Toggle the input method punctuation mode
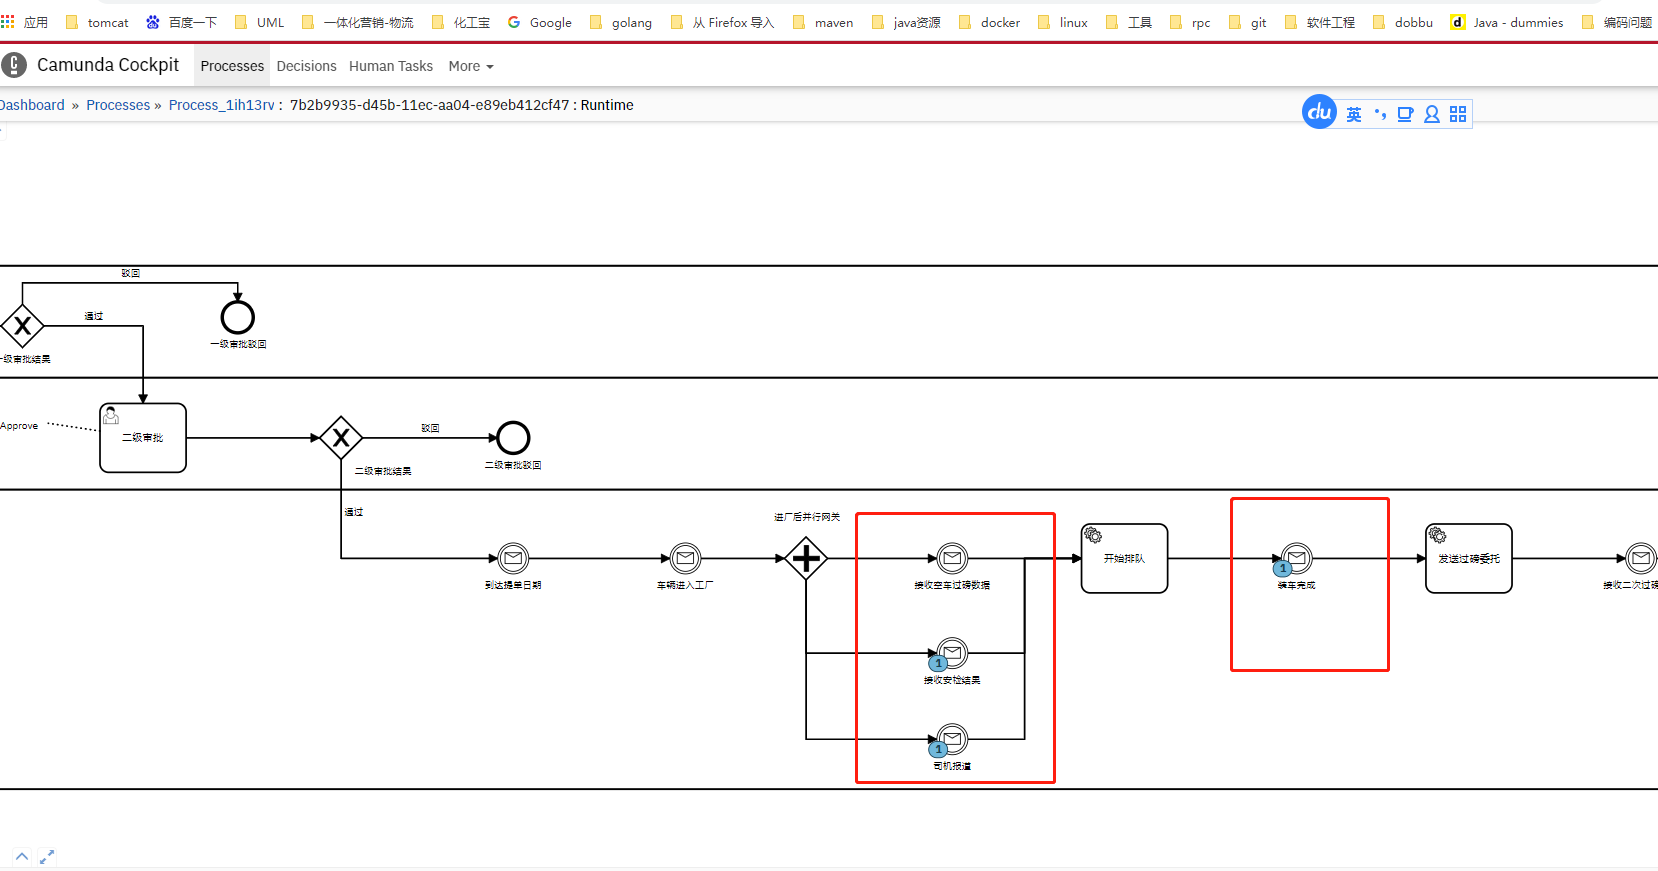This screenshot has width=1658, height=871. [1380, 114]
